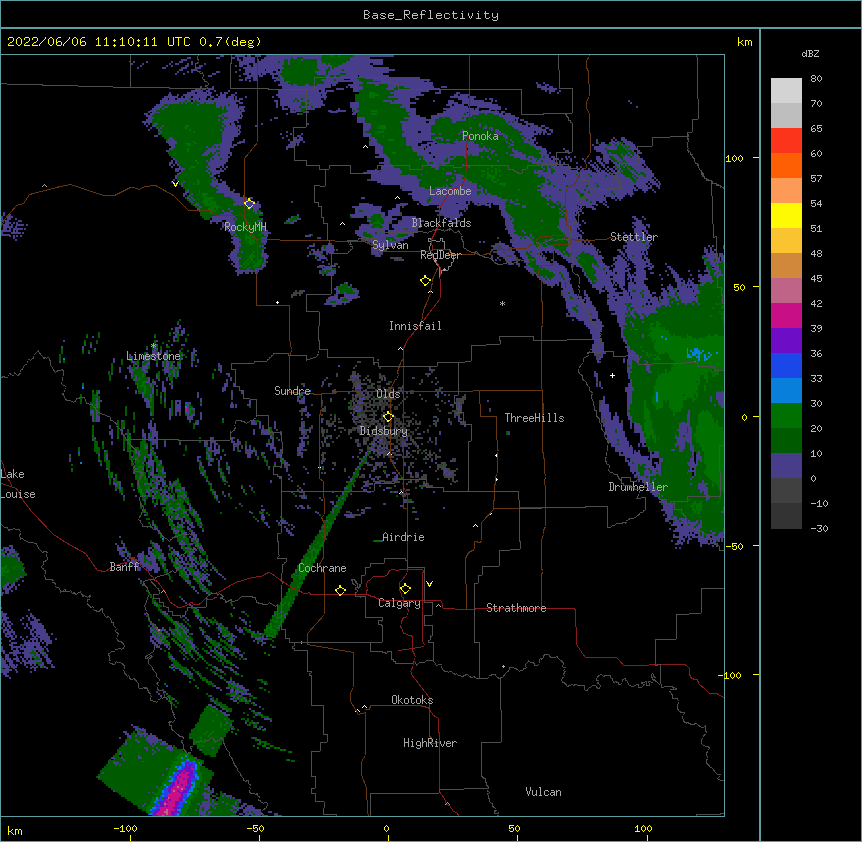Click the Olds city label
The width and height of the screenshot is (862, 842).
pos(388,394)
